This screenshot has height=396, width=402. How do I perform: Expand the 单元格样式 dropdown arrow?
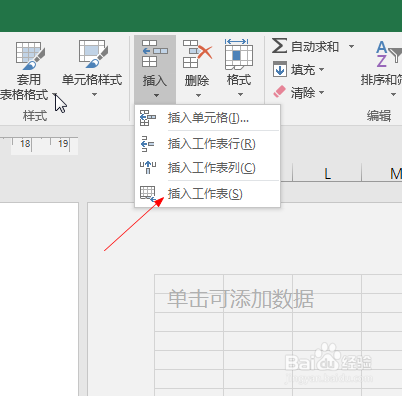click(x=94, y=95)
